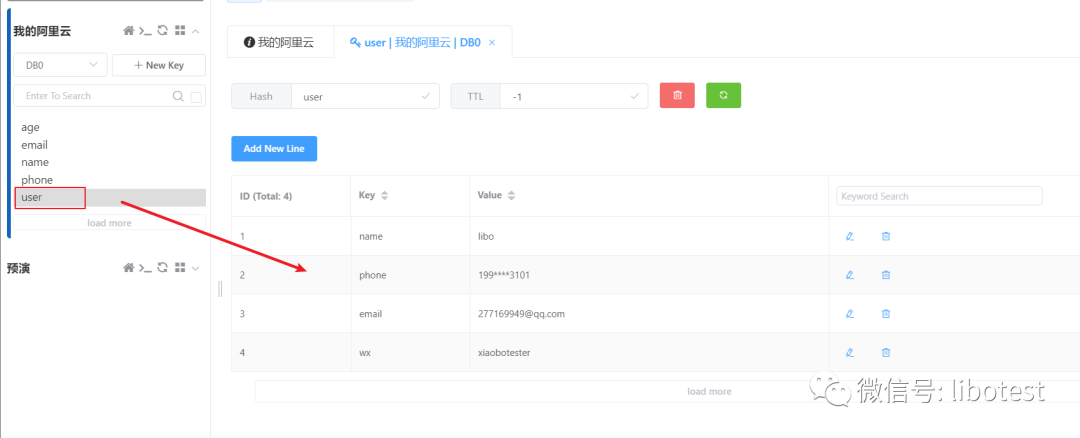This screenshot has width=1080, height=438.
Task: Focus the Keyword Search field
Action: (x=939, y=196)
